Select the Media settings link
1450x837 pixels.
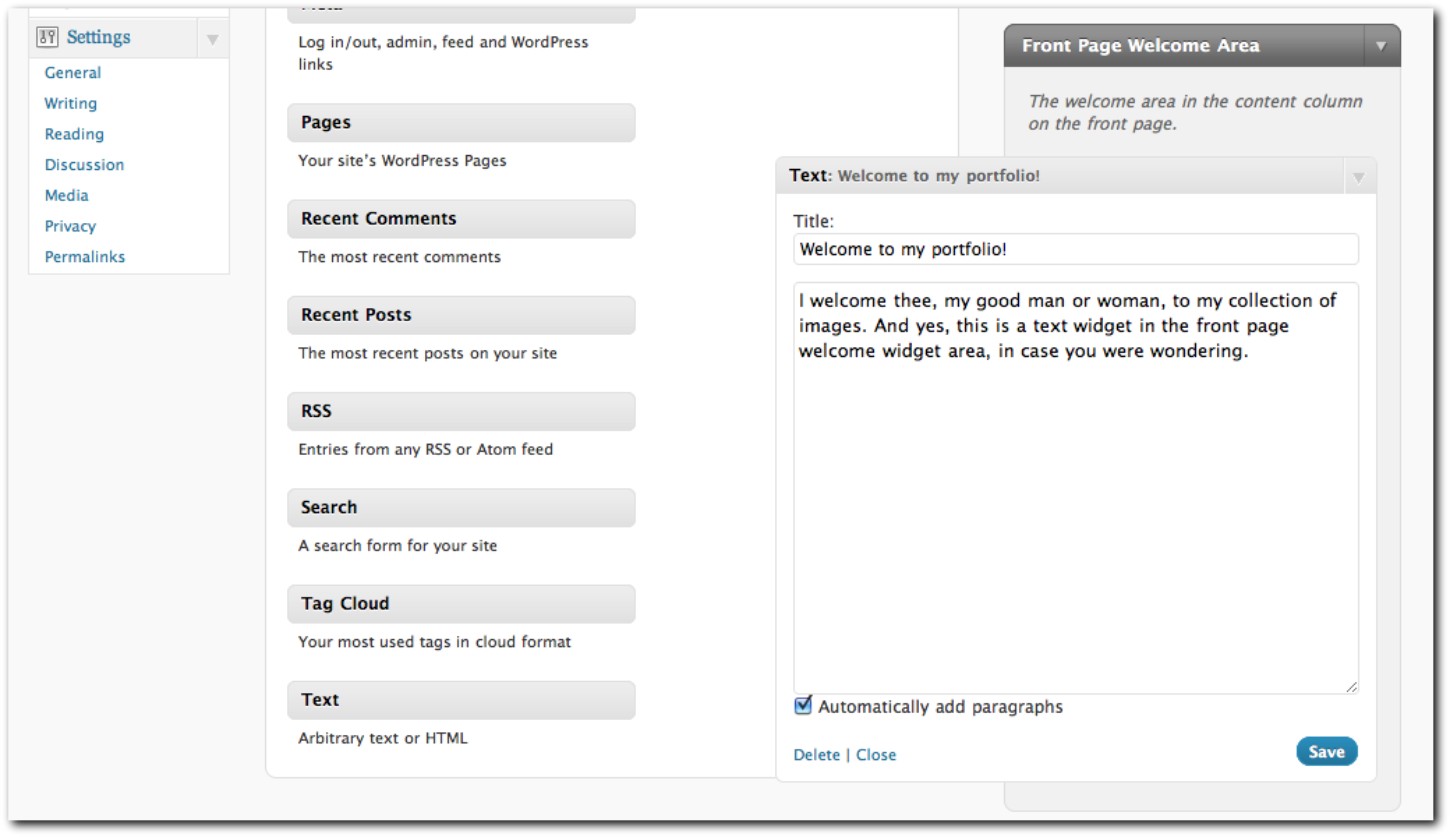click(x=66, y=196)
